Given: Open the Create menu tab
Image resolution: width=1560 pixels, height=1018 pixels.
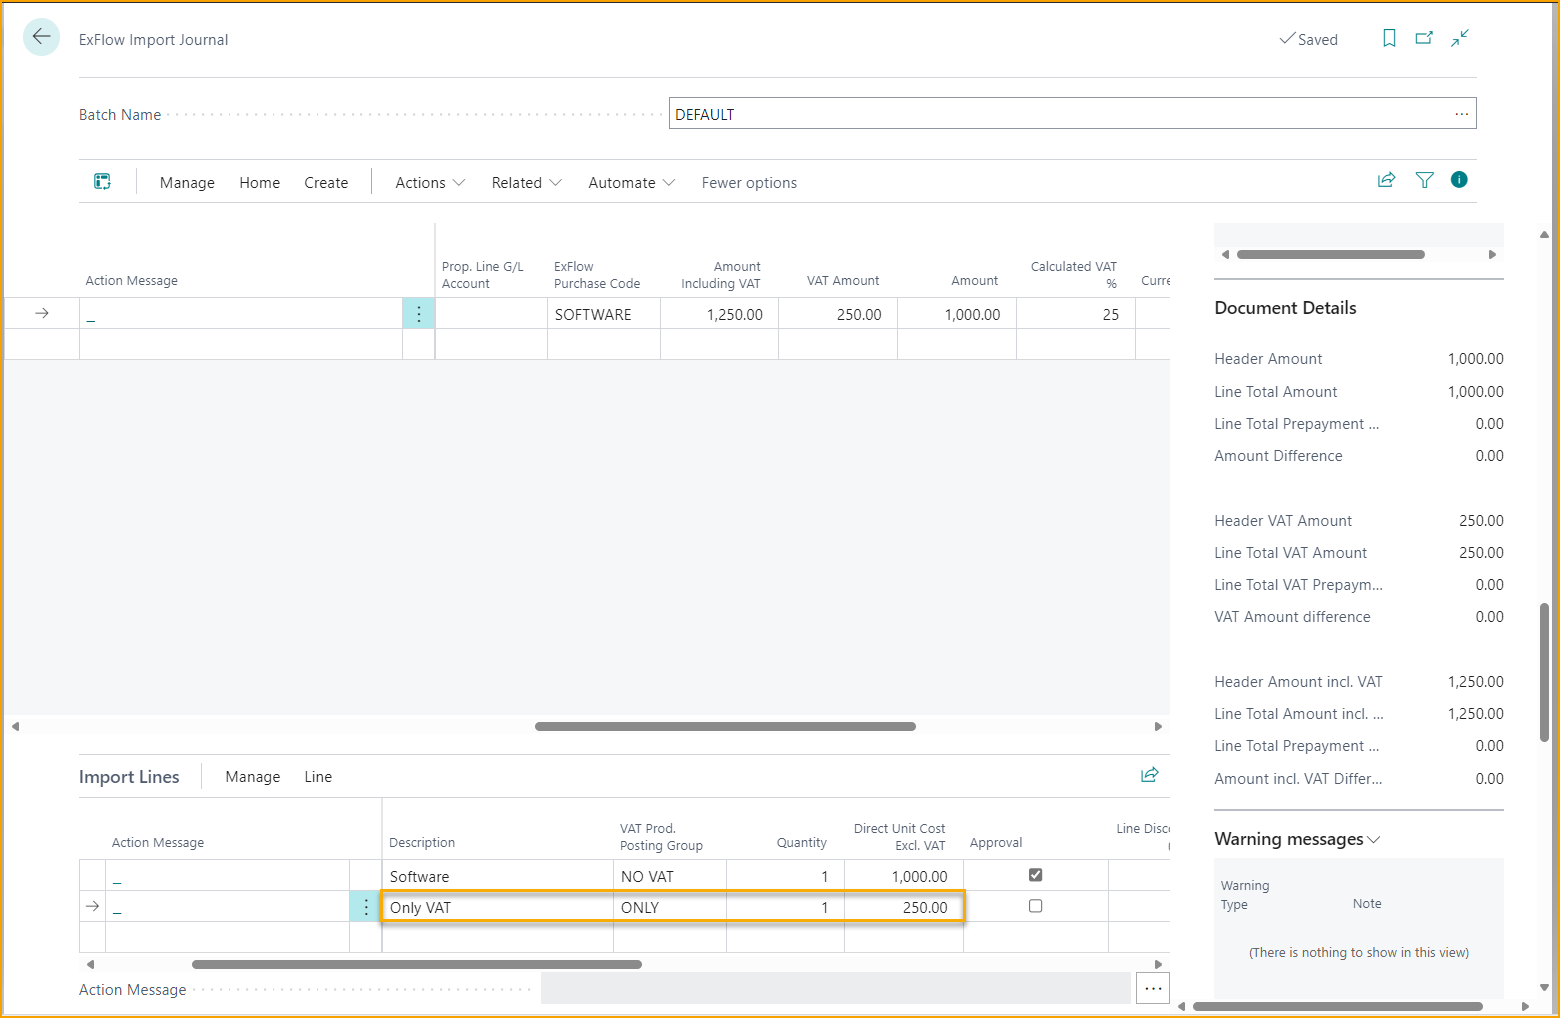Looking at the screenshot, I should [326, 183].
